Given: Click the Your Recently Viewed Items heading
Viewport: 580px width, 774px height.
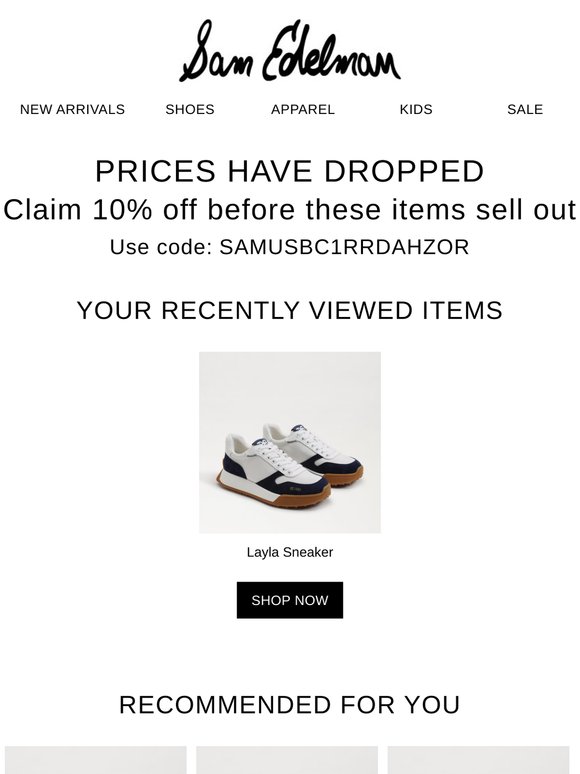Looking at the screenshot, I should (290, 310).
